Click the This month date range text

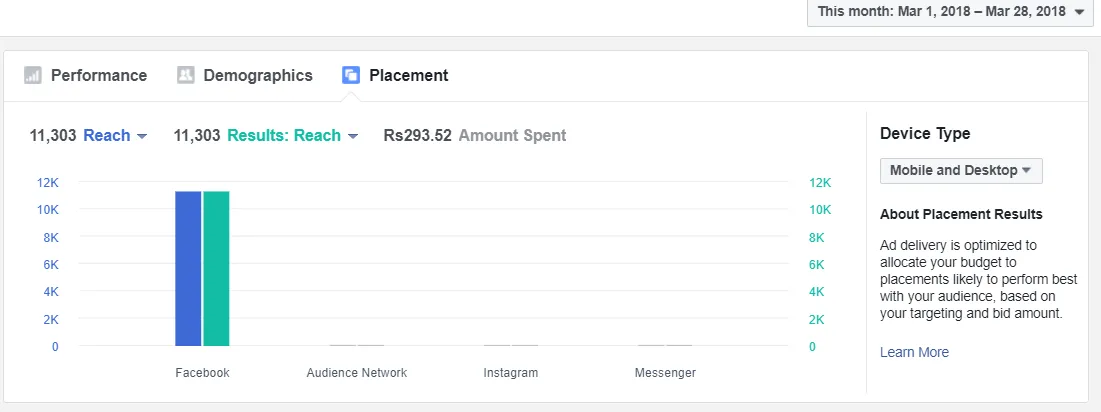coord(942,12)
